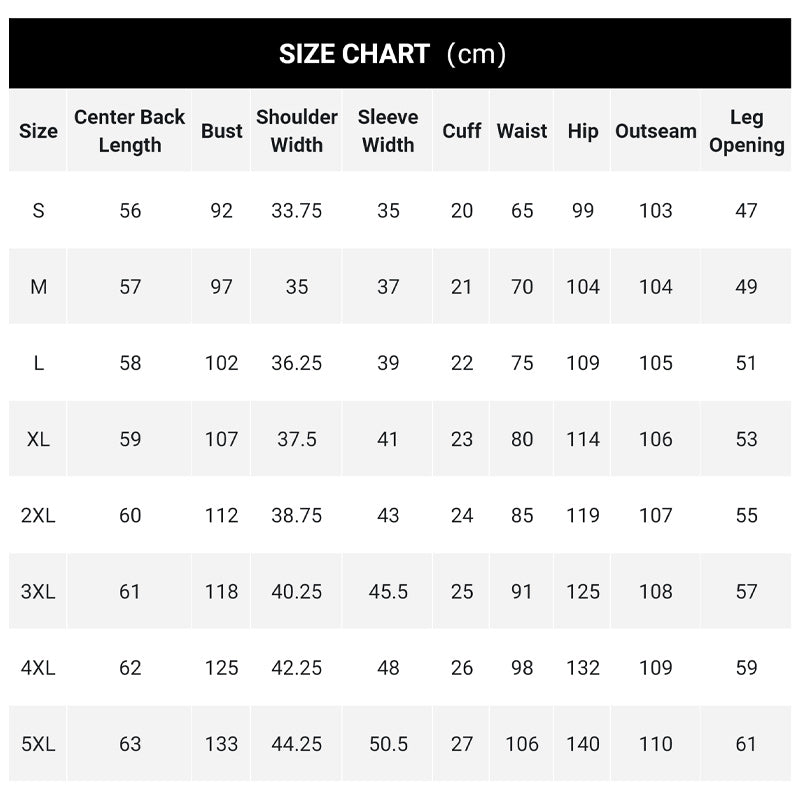This screenshot has height=800, width=800.
Task: Click the Shoulder Width column header
Action: pyautogui.click(x=296, y=131)
